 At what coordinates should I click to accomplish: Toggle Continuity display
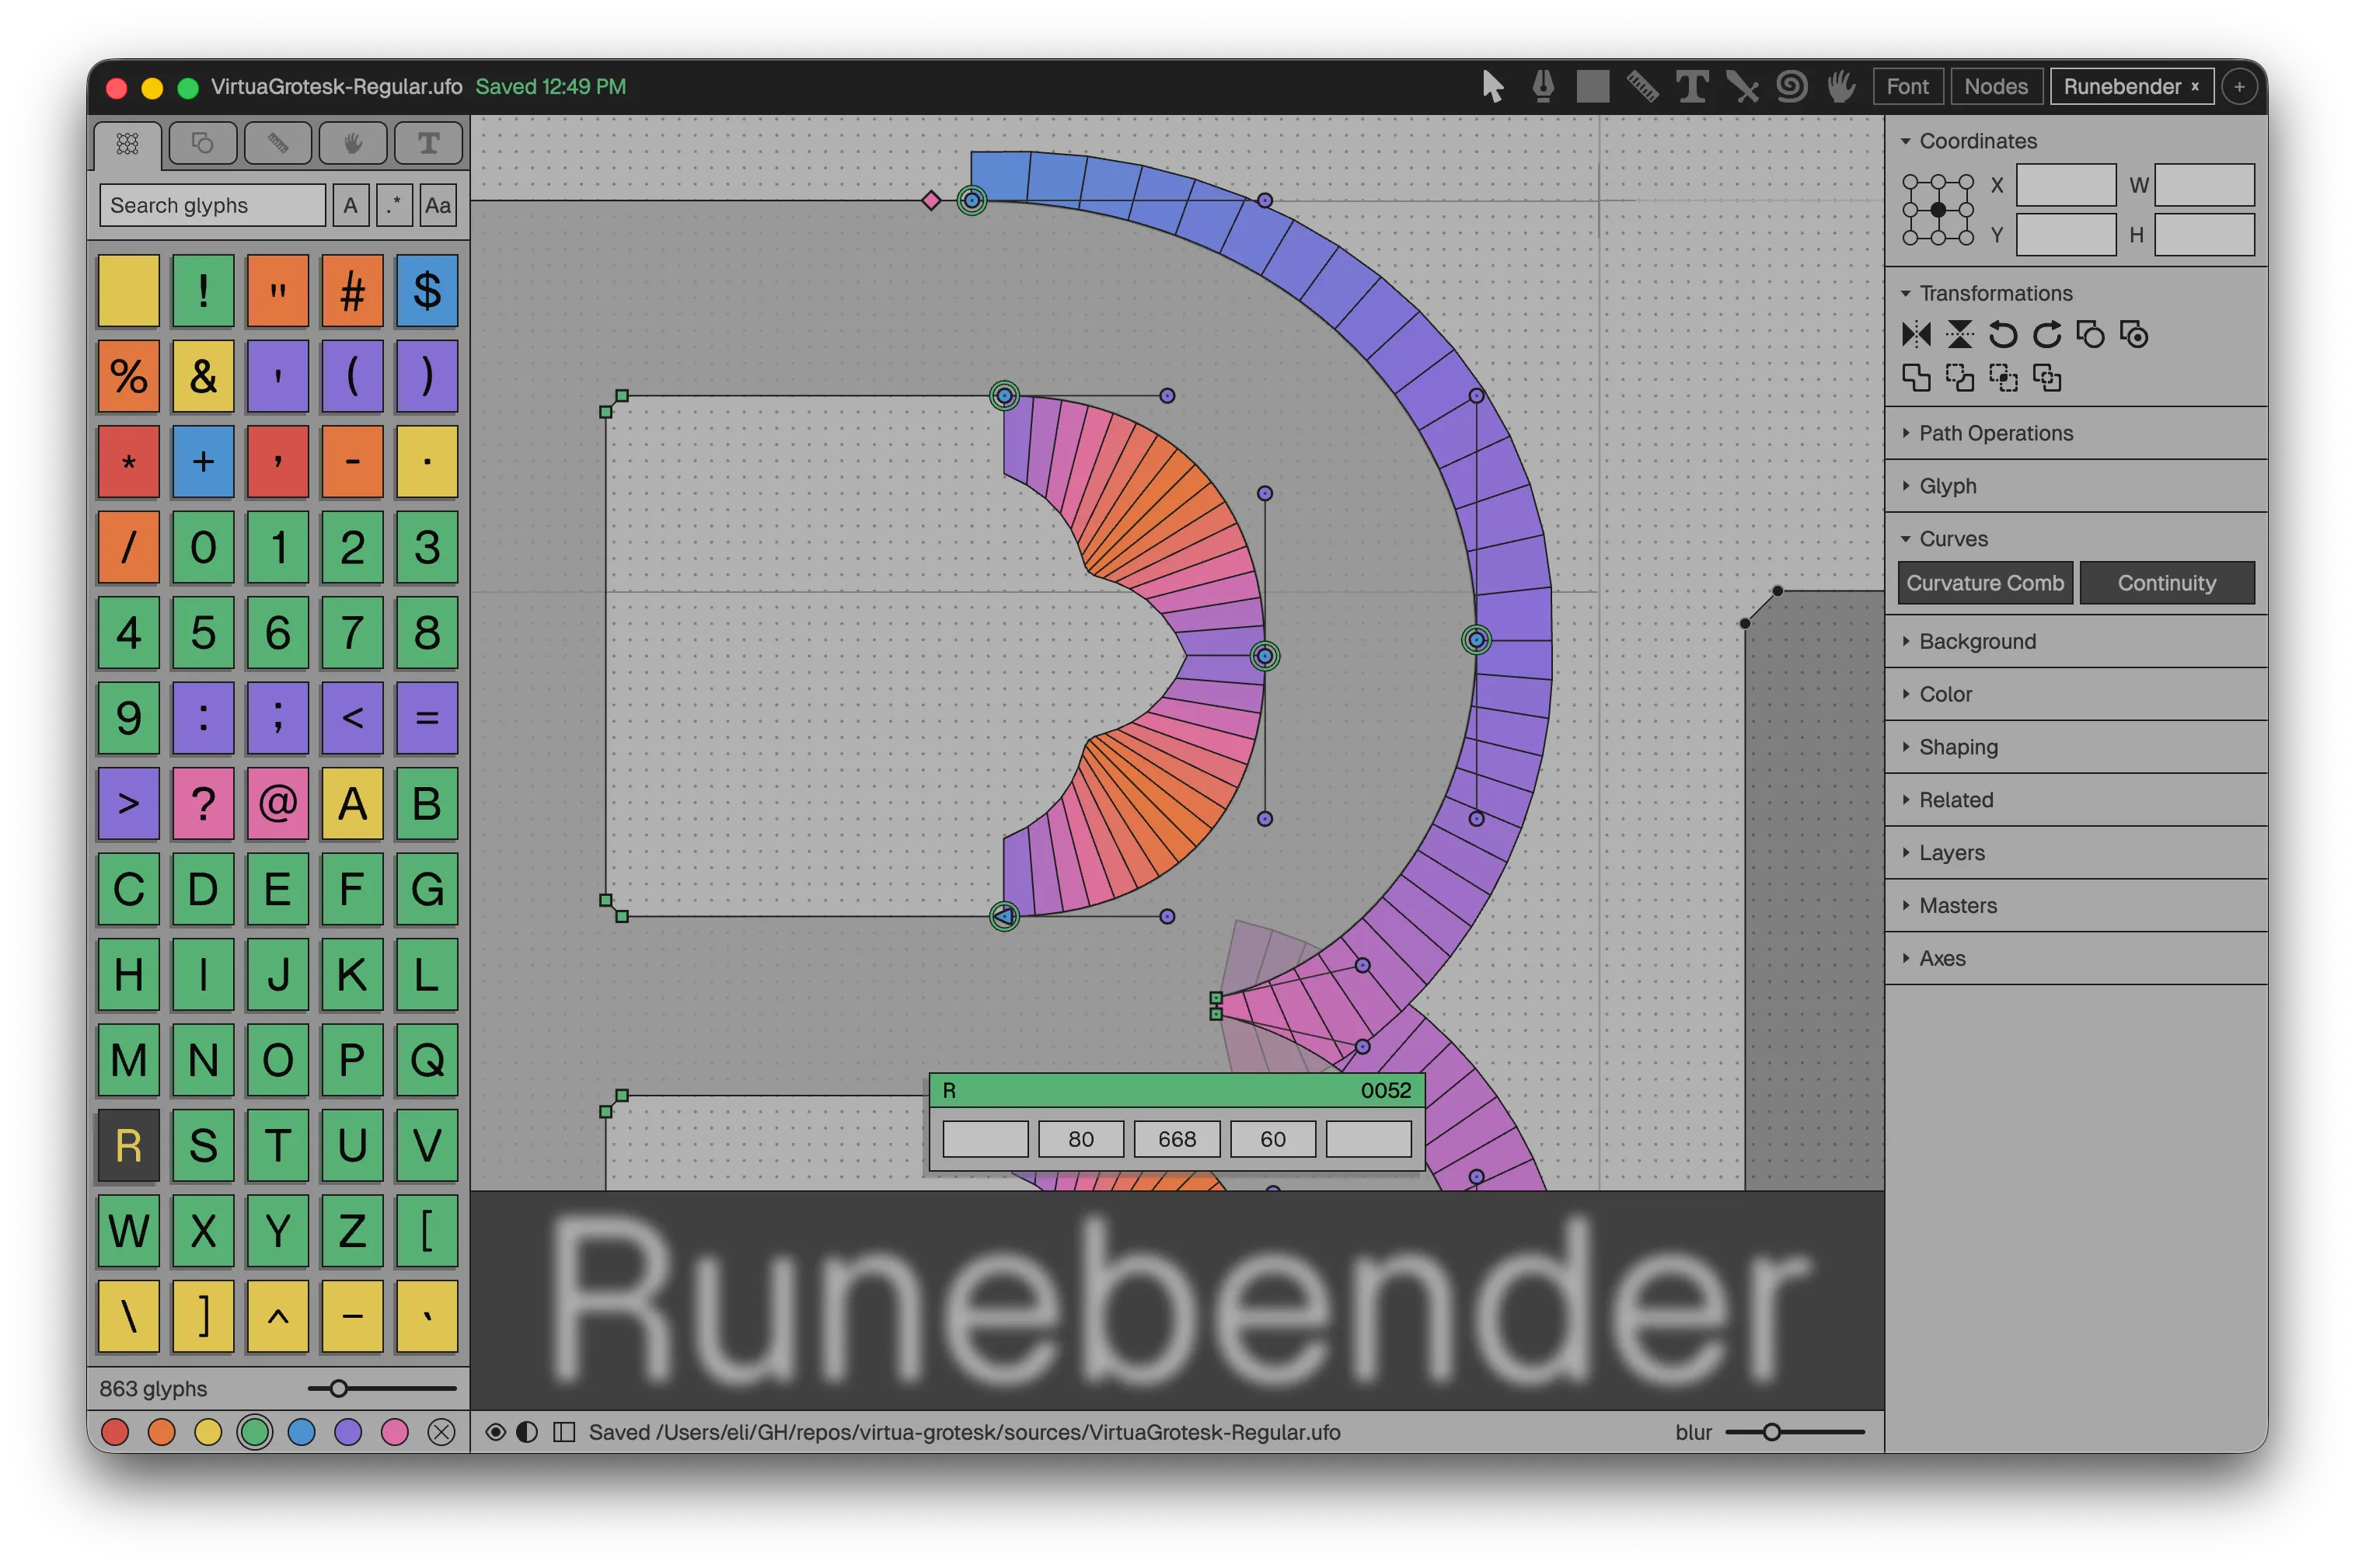(2166, 583)
